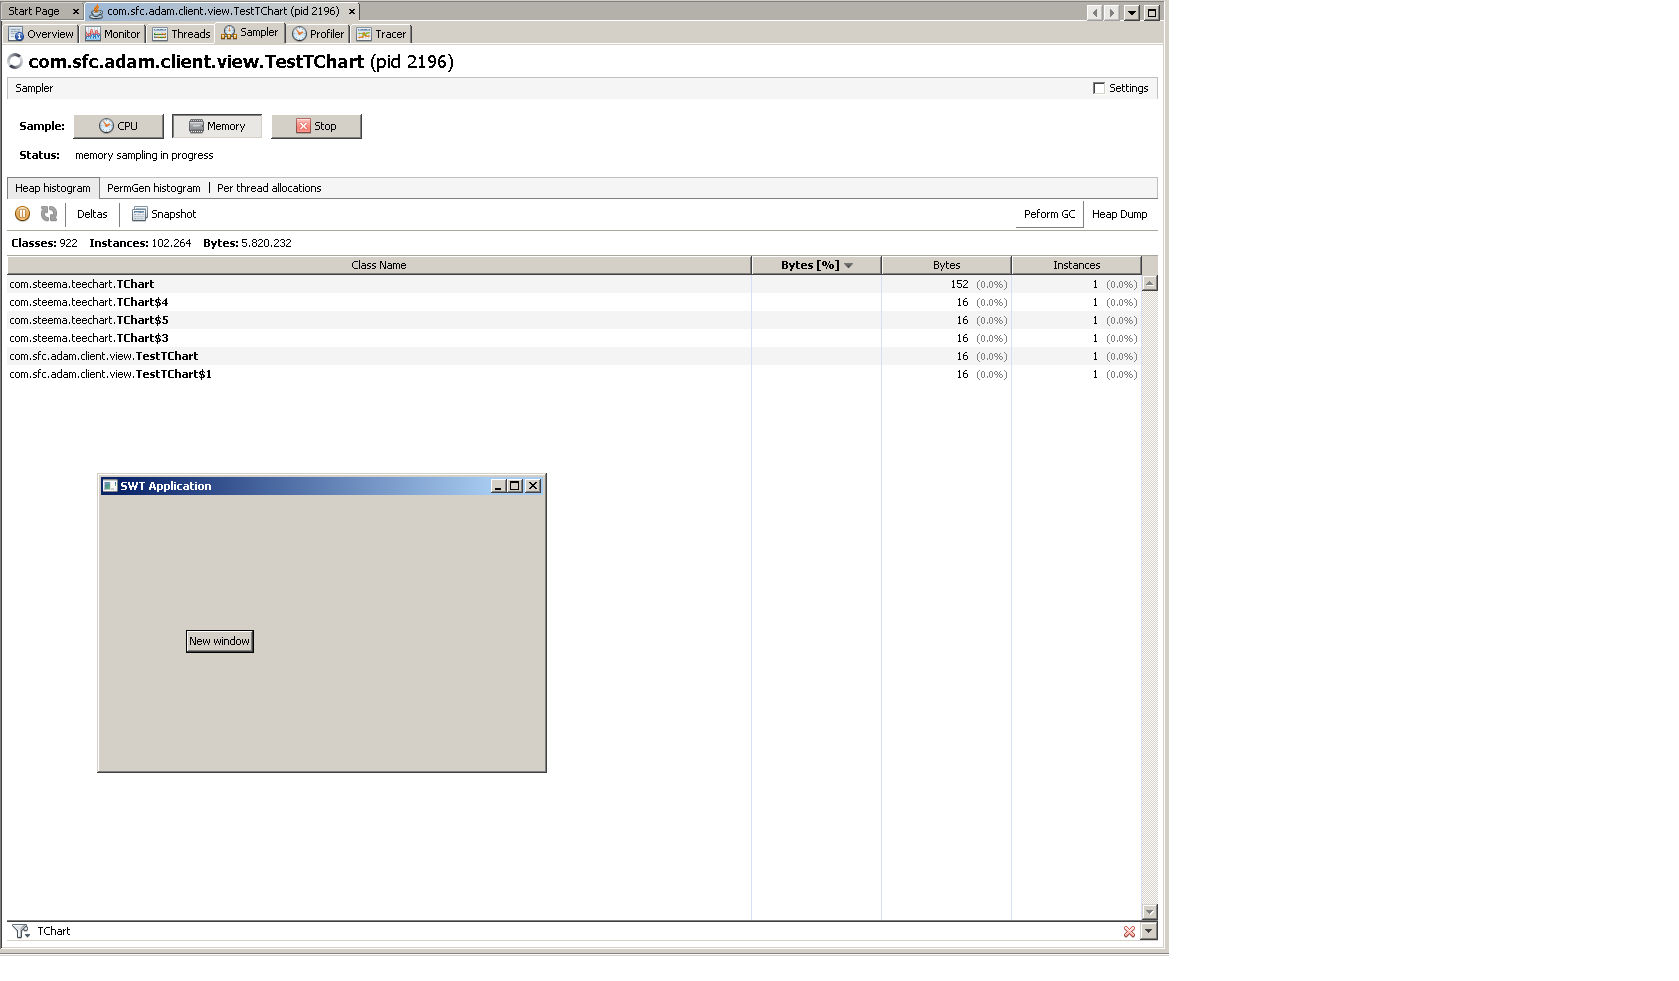Click the table scrollbar down arrow
Image resolution: width=1679 pixels, height=981 pixels.
click(x=1149, y=912)
